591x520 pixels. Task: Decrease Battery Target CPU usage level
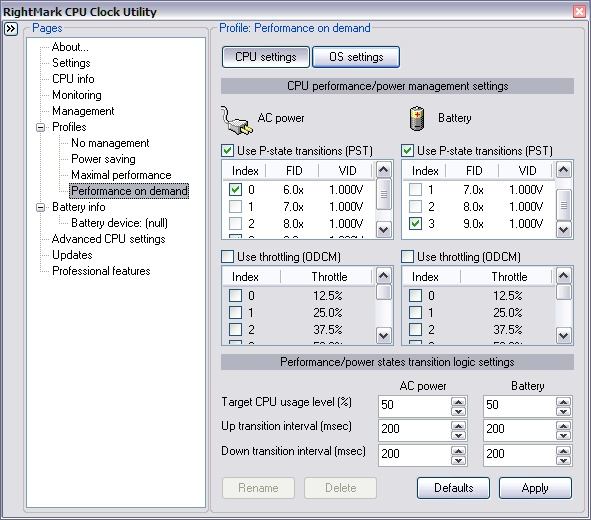click(563, 411)
